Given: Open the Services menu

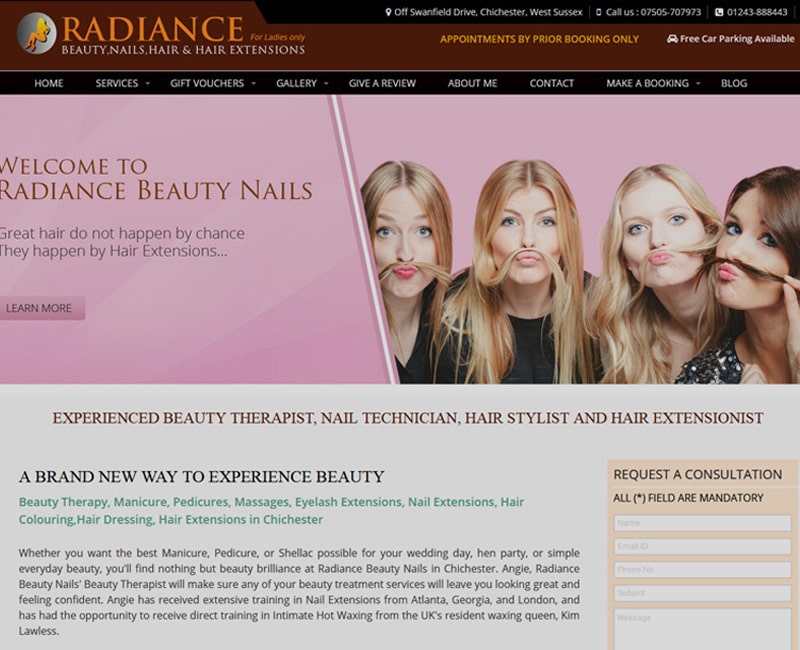Looking at the screenshot, I should pos(117,83).
